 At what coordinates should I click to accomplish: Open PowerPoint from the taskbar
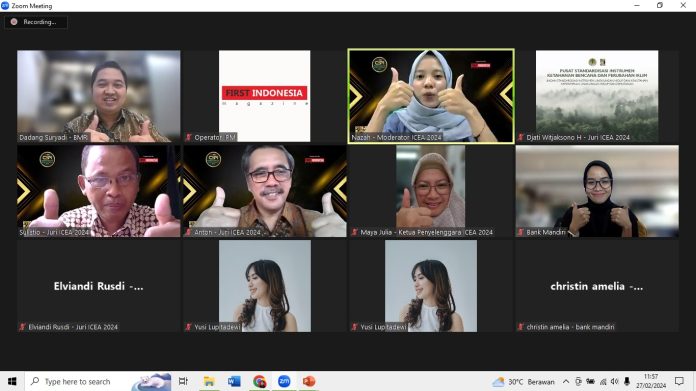308,381
